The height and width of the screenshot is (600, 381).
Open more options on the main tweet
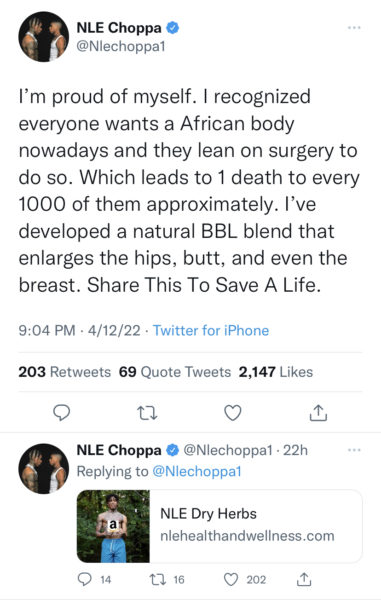[x=354, y=28]
